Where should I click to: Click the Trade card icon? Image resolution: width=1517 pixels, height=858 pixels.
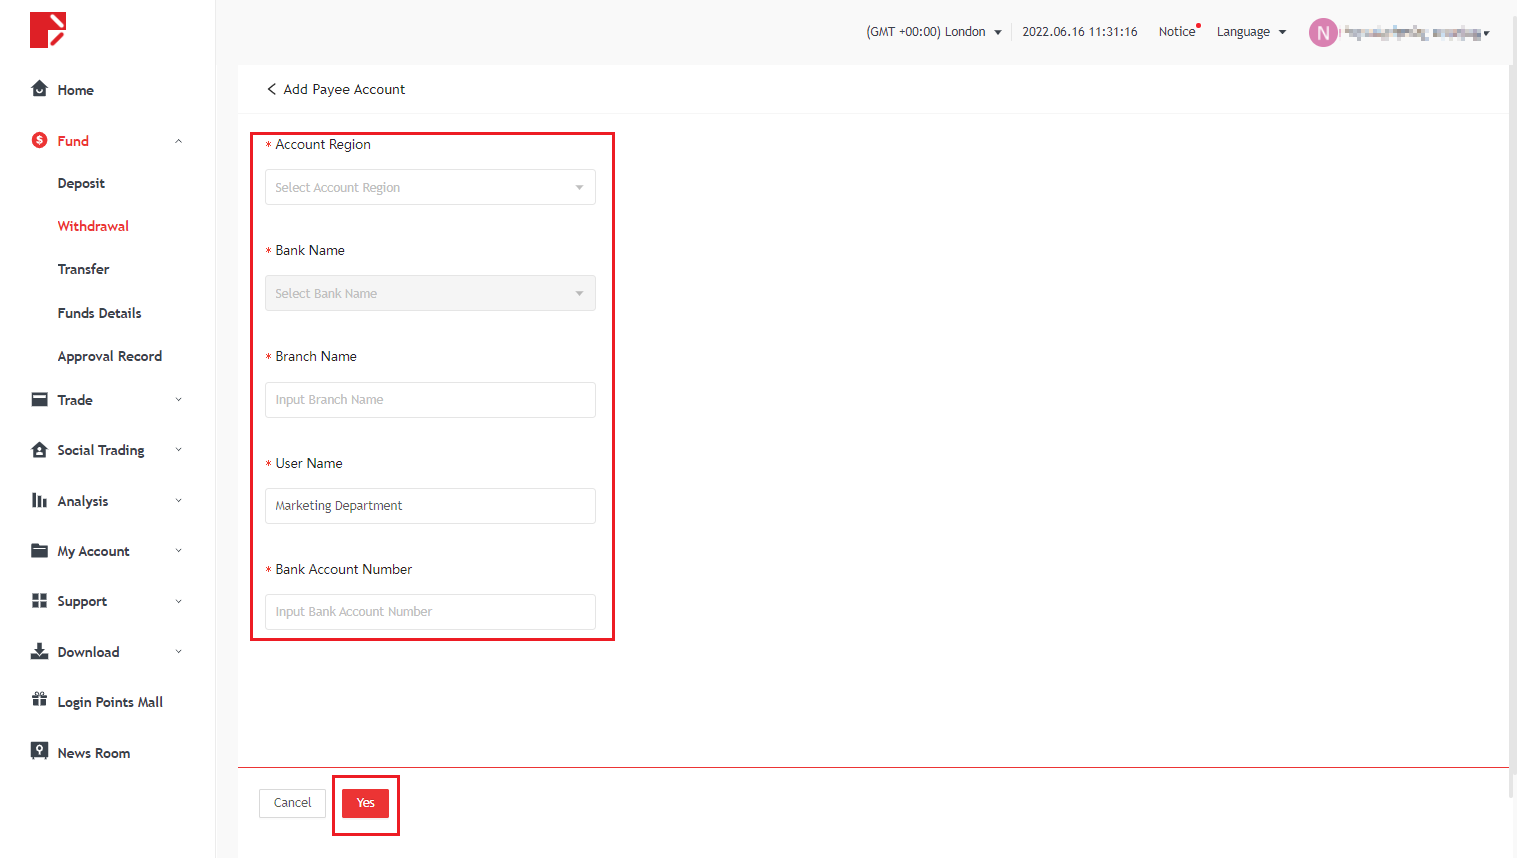[40, 400]
